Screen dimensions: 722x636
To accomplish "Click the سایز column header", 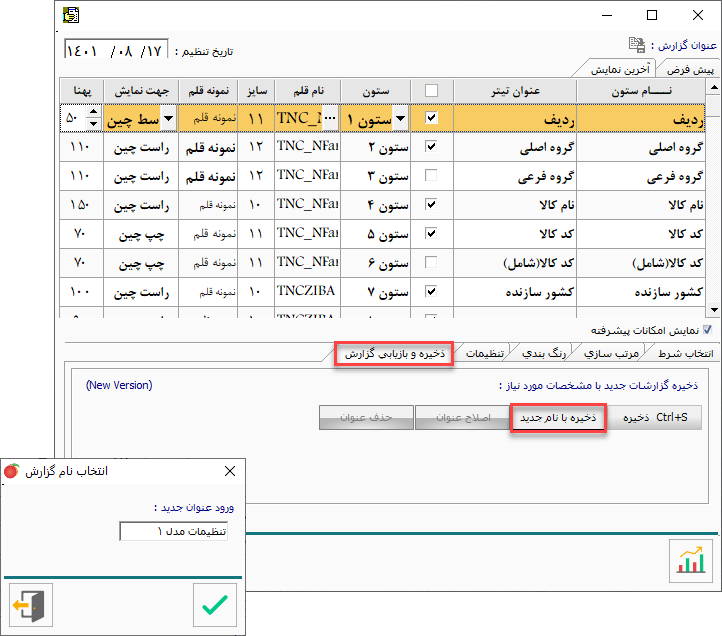I will [256, 91].
